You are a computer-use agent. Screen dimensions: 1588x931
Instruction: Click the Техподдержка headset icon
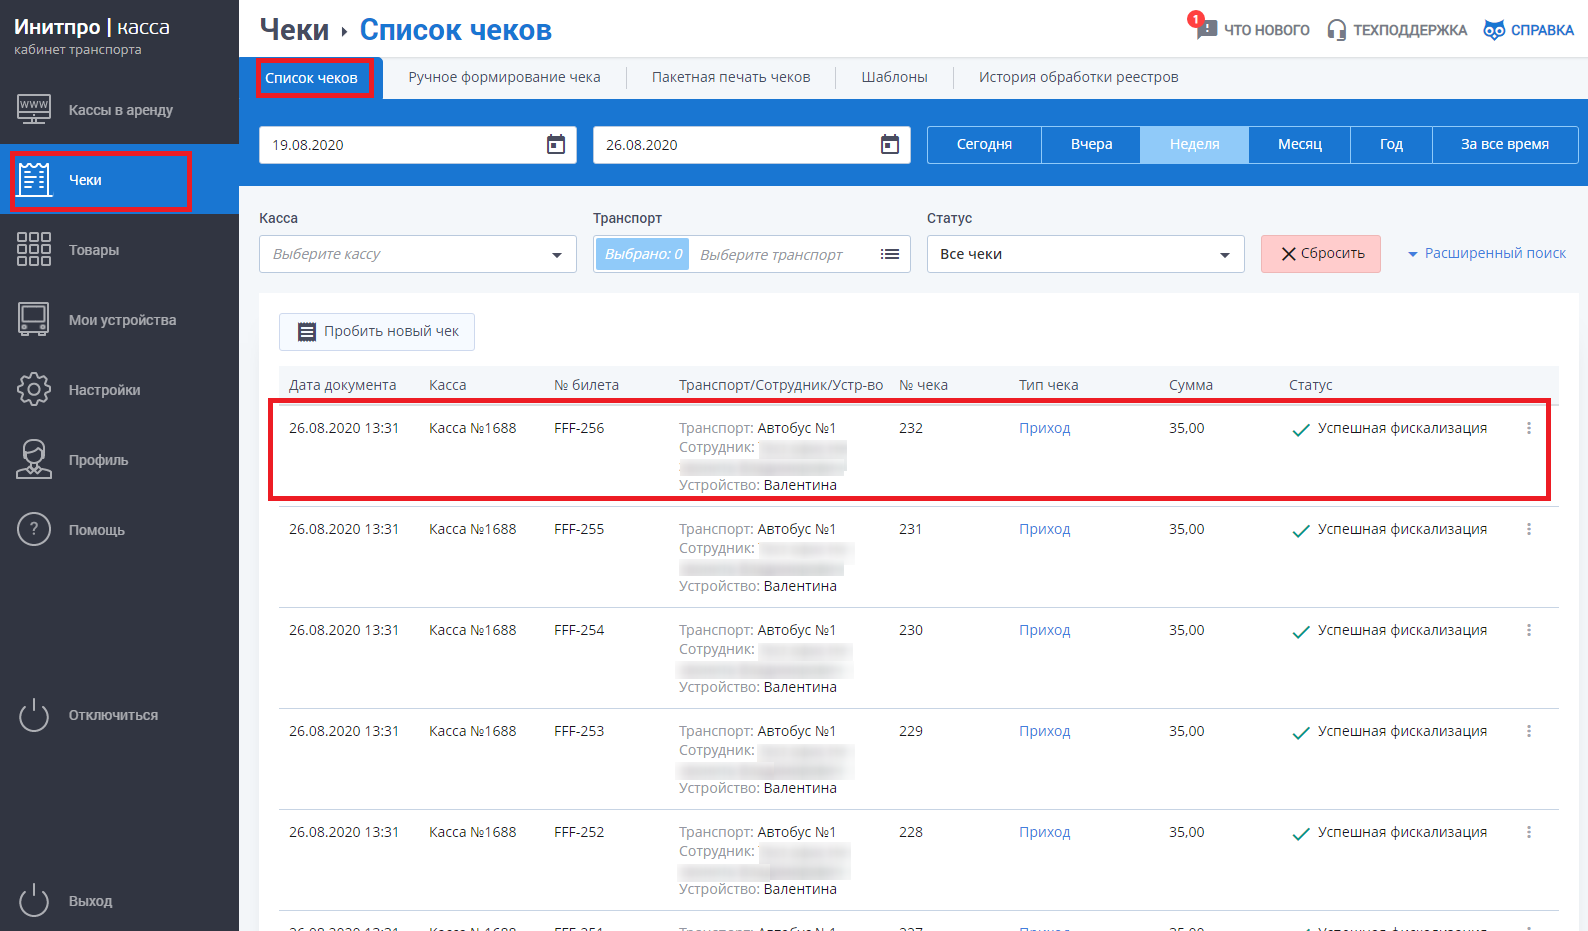(x=1337, y=30)
